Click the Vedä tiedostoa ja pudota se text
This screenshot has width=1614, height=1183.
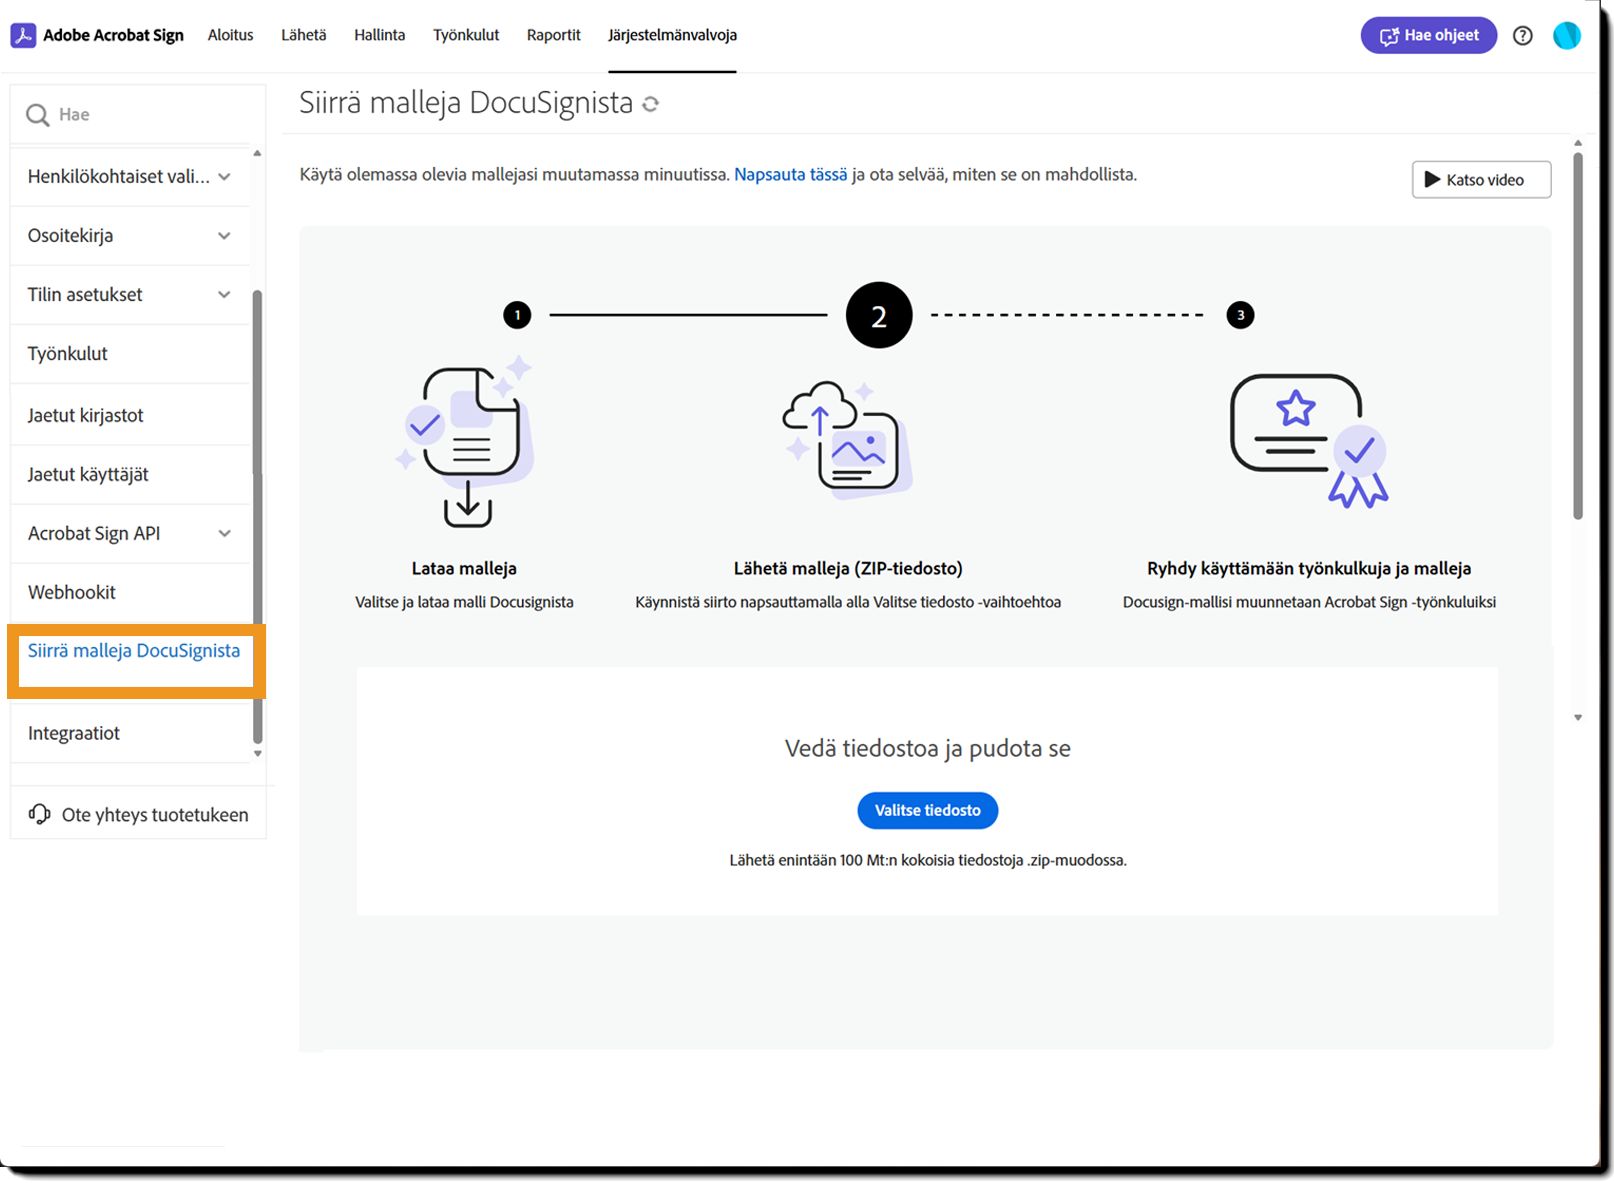point(928,748)
